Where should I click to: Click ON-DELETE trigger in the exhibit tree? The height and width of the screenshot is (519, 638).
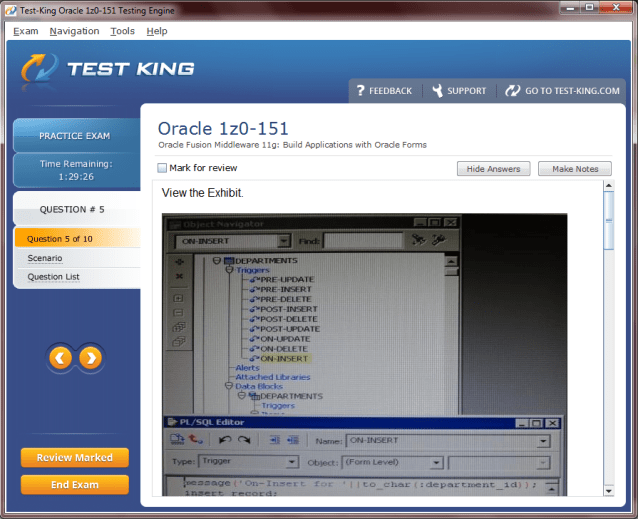pos(284,349)
